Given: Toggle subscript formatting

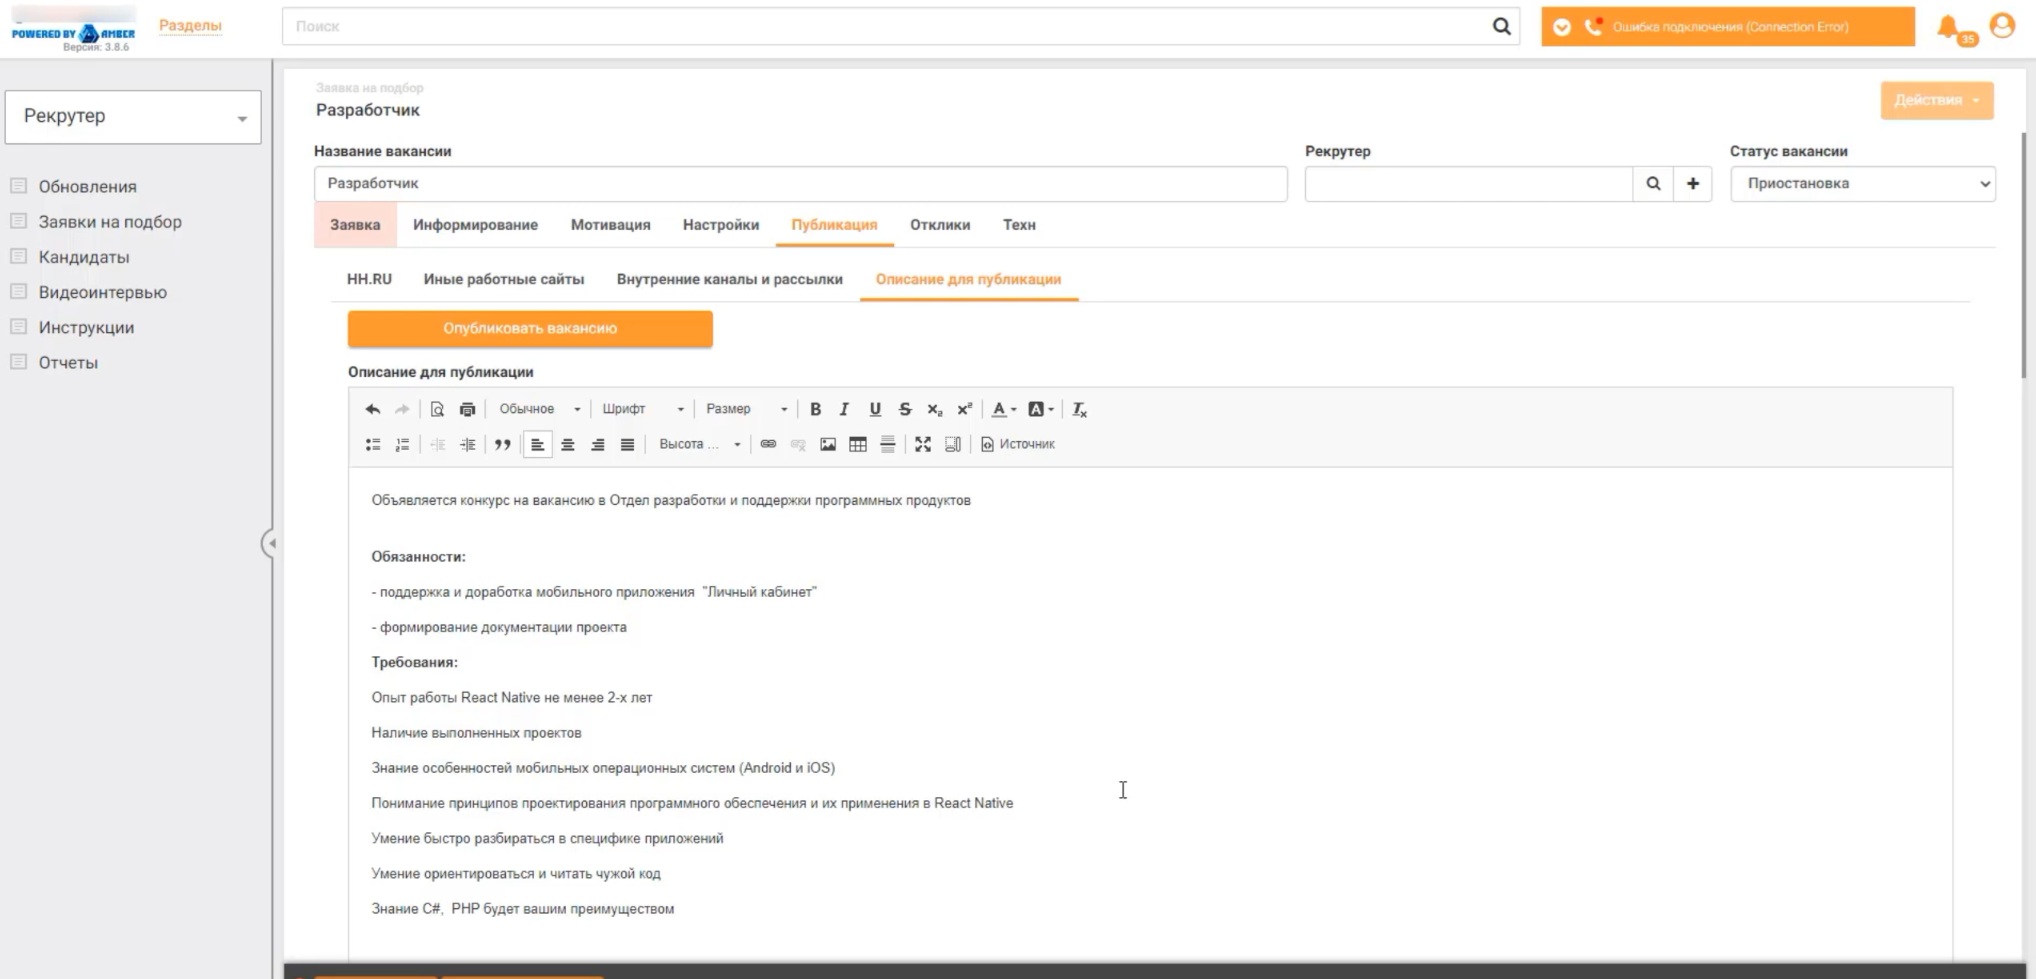Looking at the screenshot, I should 935,409.
